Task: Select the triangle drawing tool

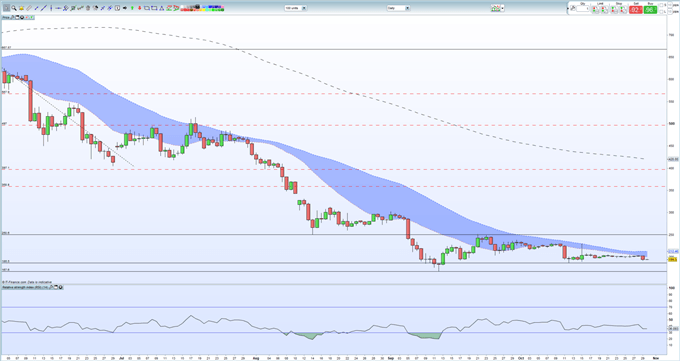Action: click(x=161, y=8)
